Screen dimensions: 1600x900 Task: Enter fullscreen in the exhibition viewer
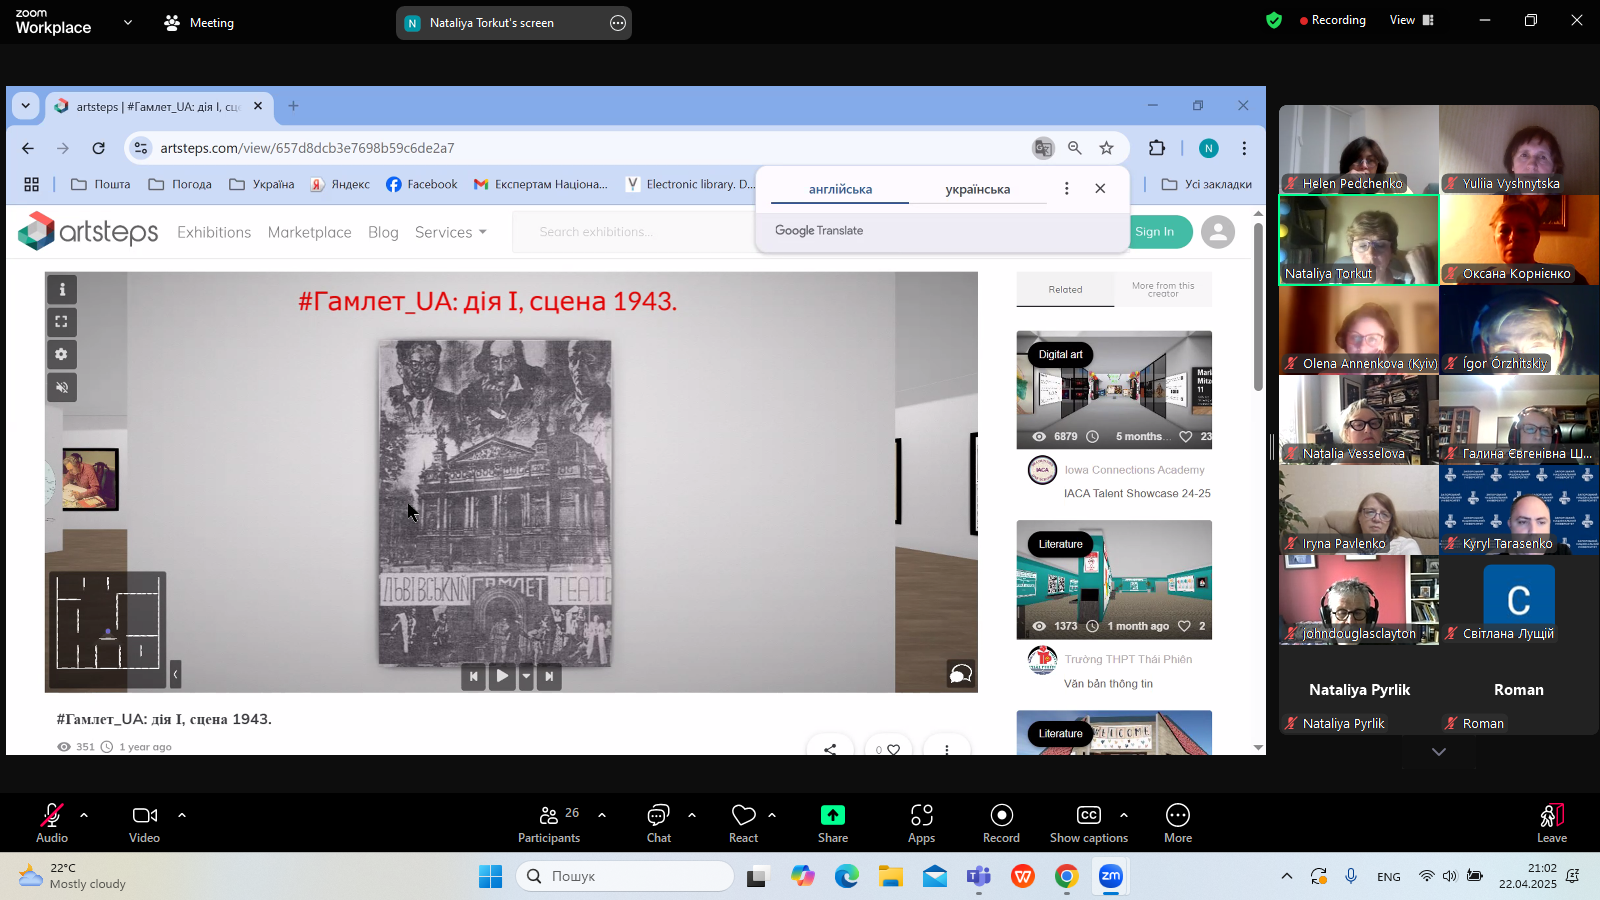click(x=62, y=322)
